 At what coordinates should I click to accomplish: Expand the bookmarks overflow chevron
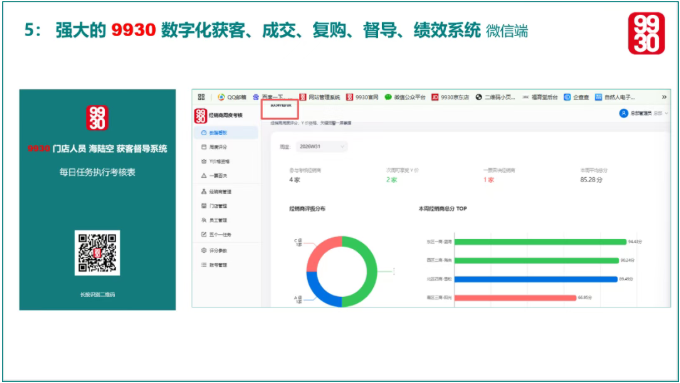(664, 97)
